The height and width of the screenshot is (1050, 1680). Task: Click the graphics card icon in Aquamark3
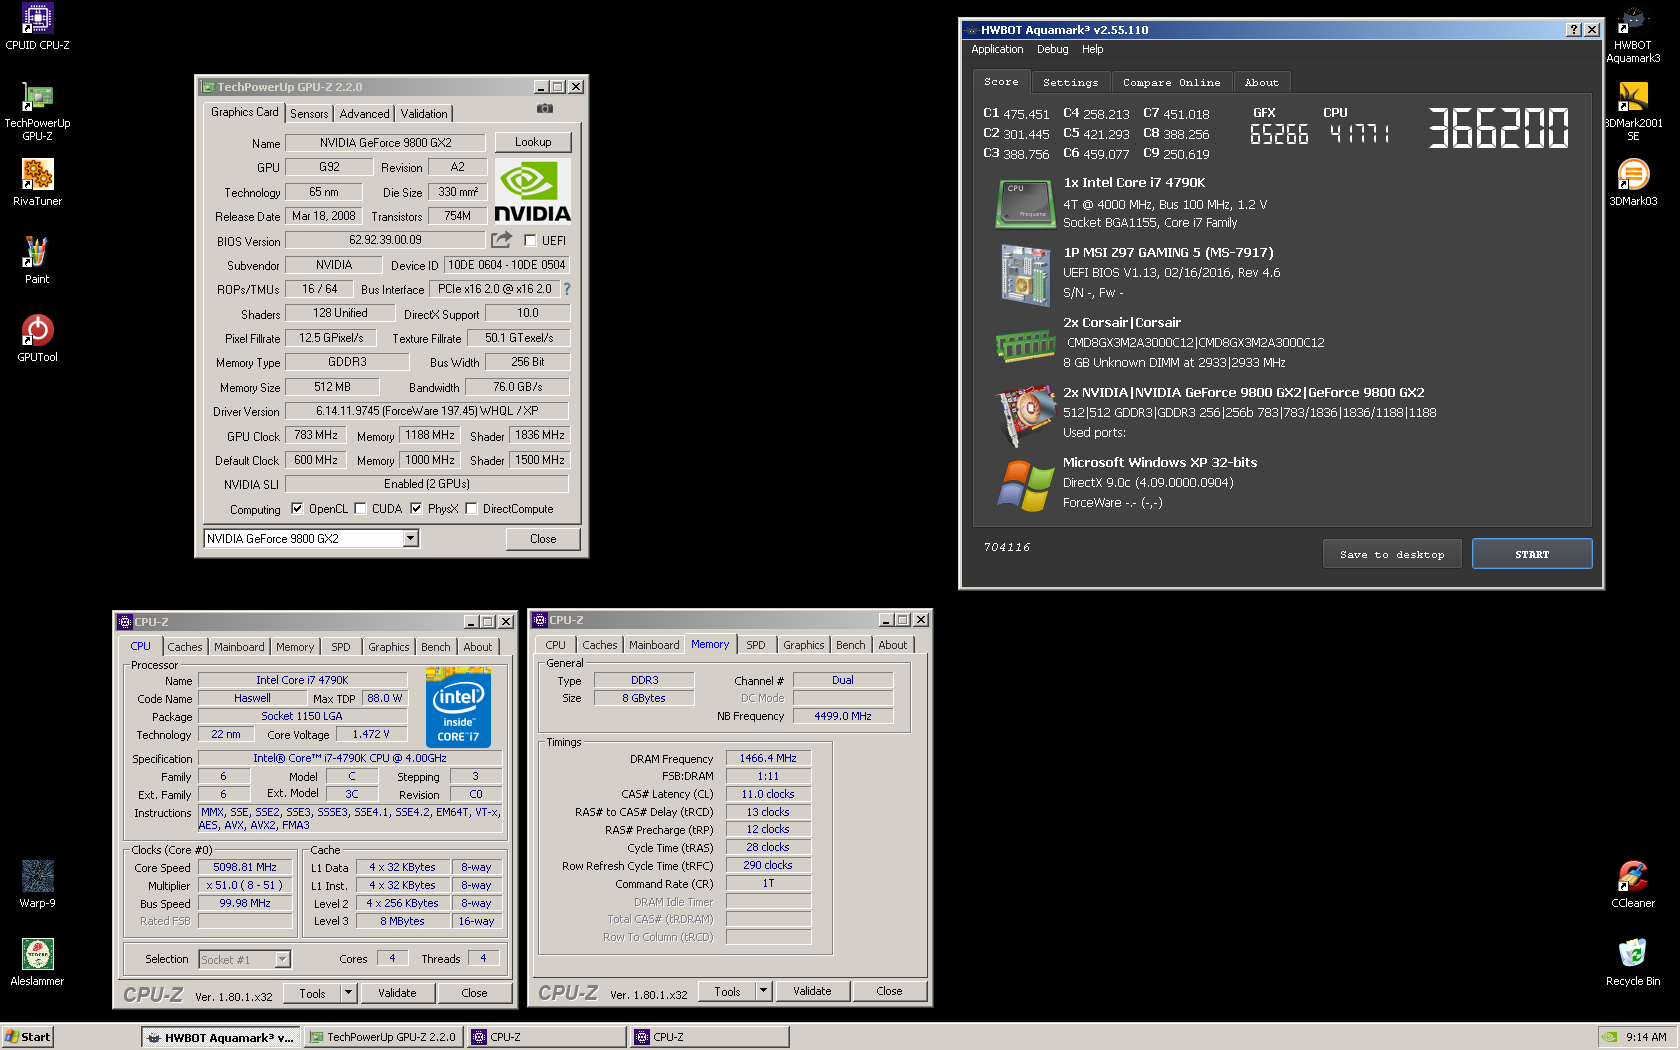tap(1026, 414)
